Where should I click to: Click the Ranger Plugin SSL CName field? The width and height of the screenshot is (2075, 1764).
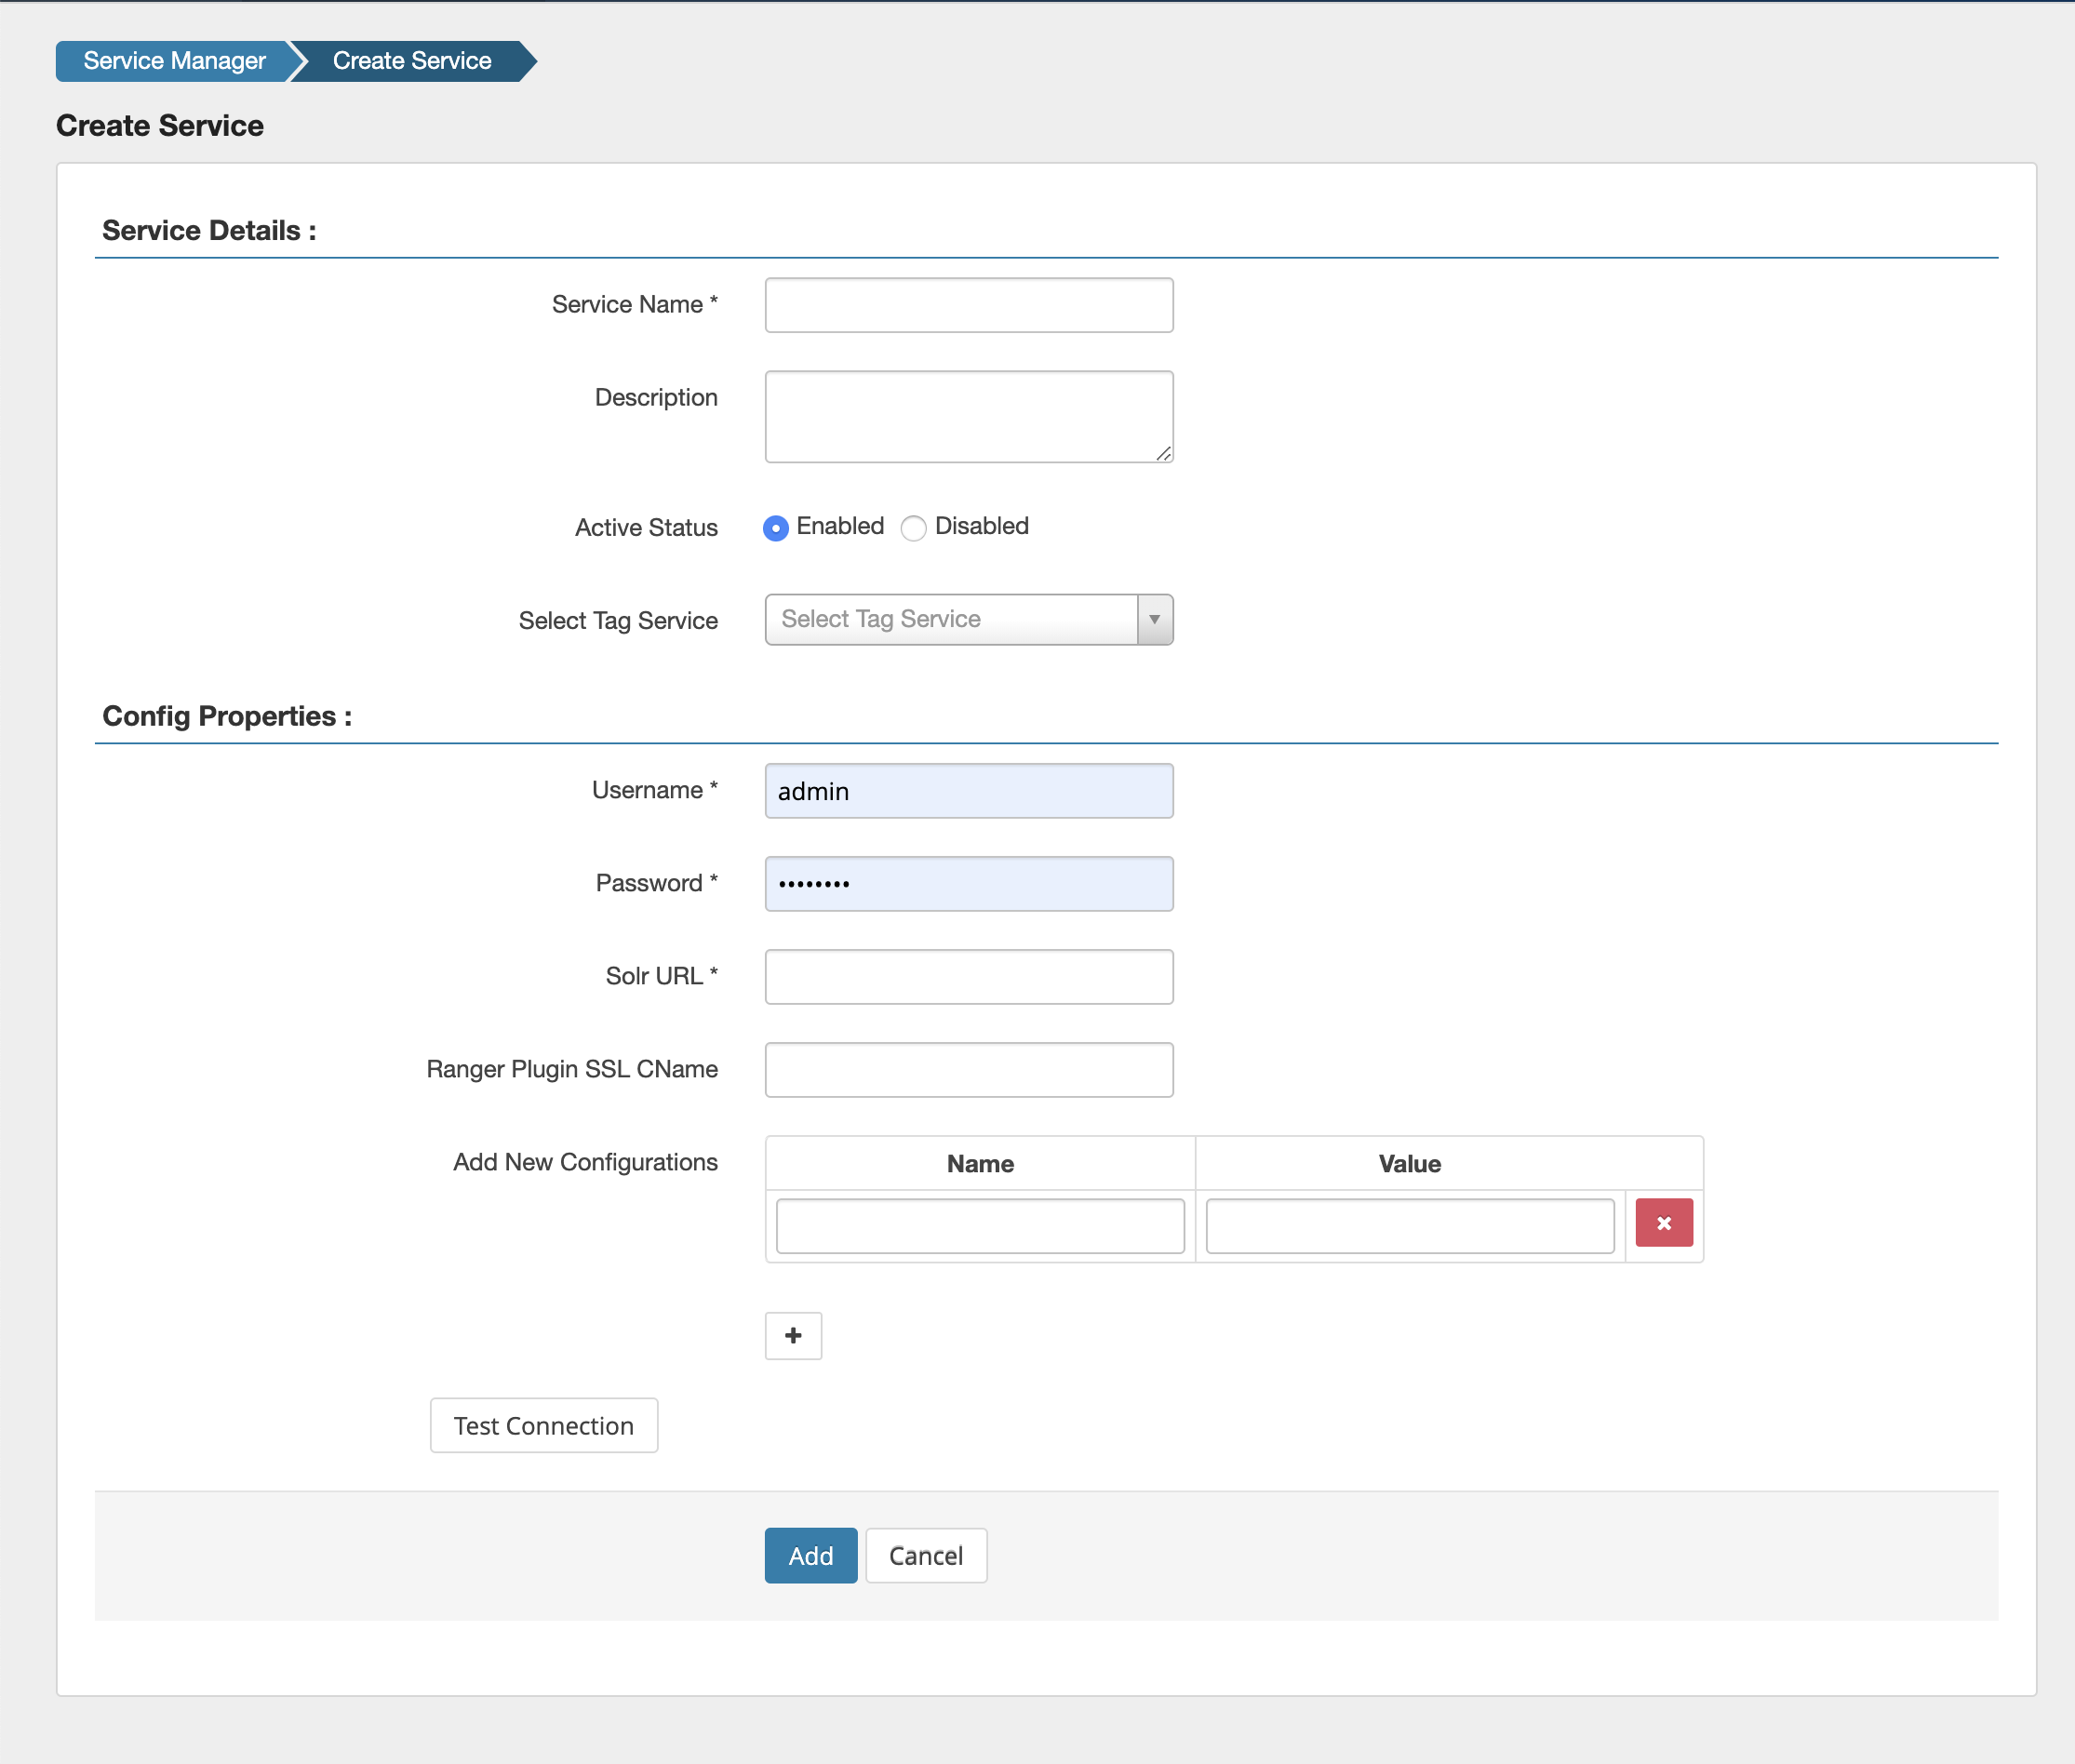968,1069
